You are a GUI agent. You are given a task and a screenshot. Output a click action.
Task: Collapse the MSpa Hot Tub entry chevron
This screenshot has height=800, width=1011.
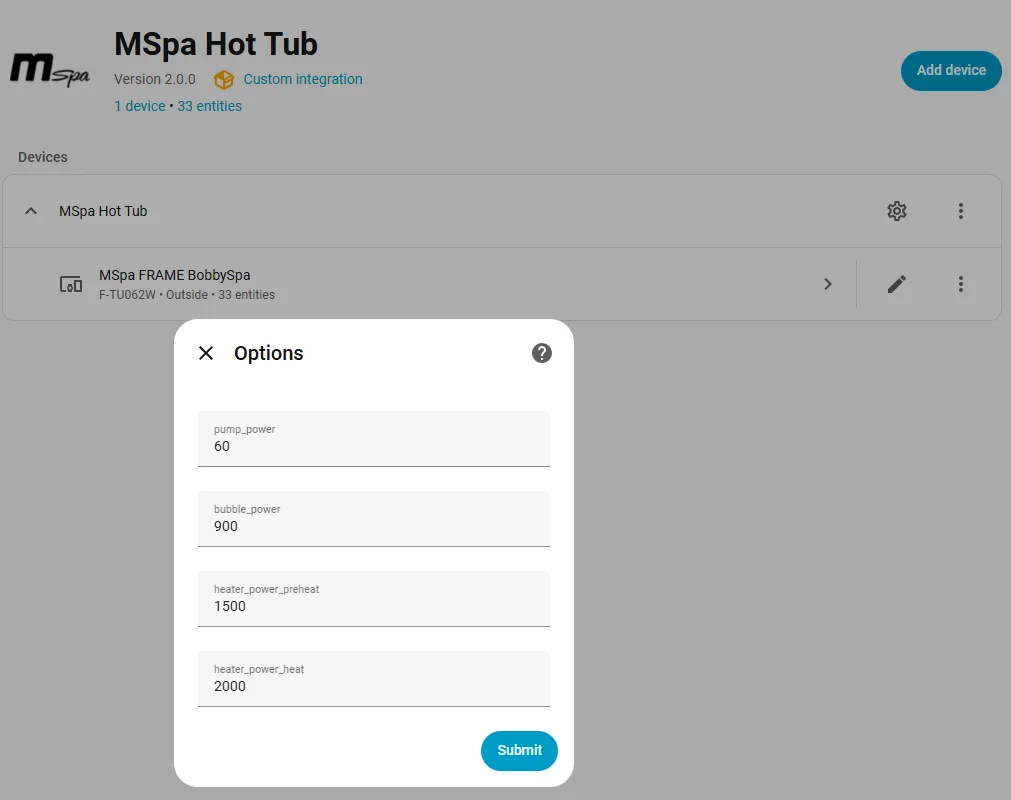tap(30, 211)
